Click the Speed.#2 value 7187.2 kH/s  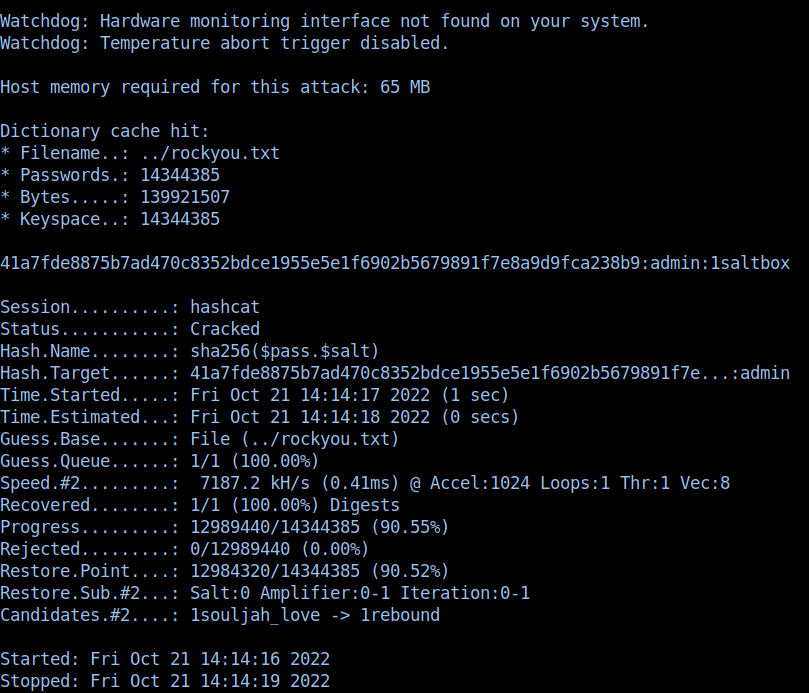coord(254,483)
